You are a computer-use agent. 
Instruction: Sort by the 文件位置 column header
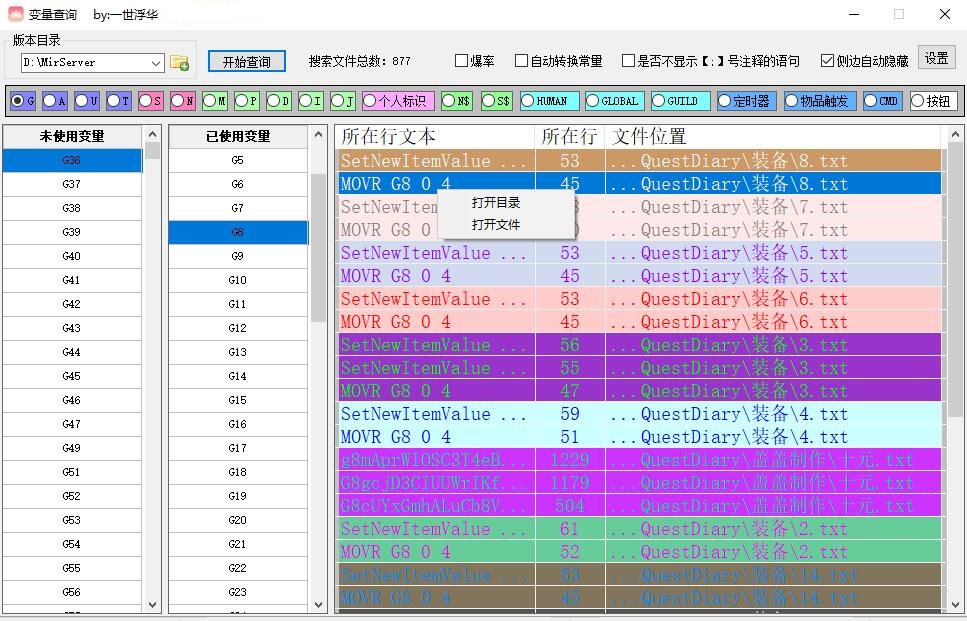coord(773,136)
